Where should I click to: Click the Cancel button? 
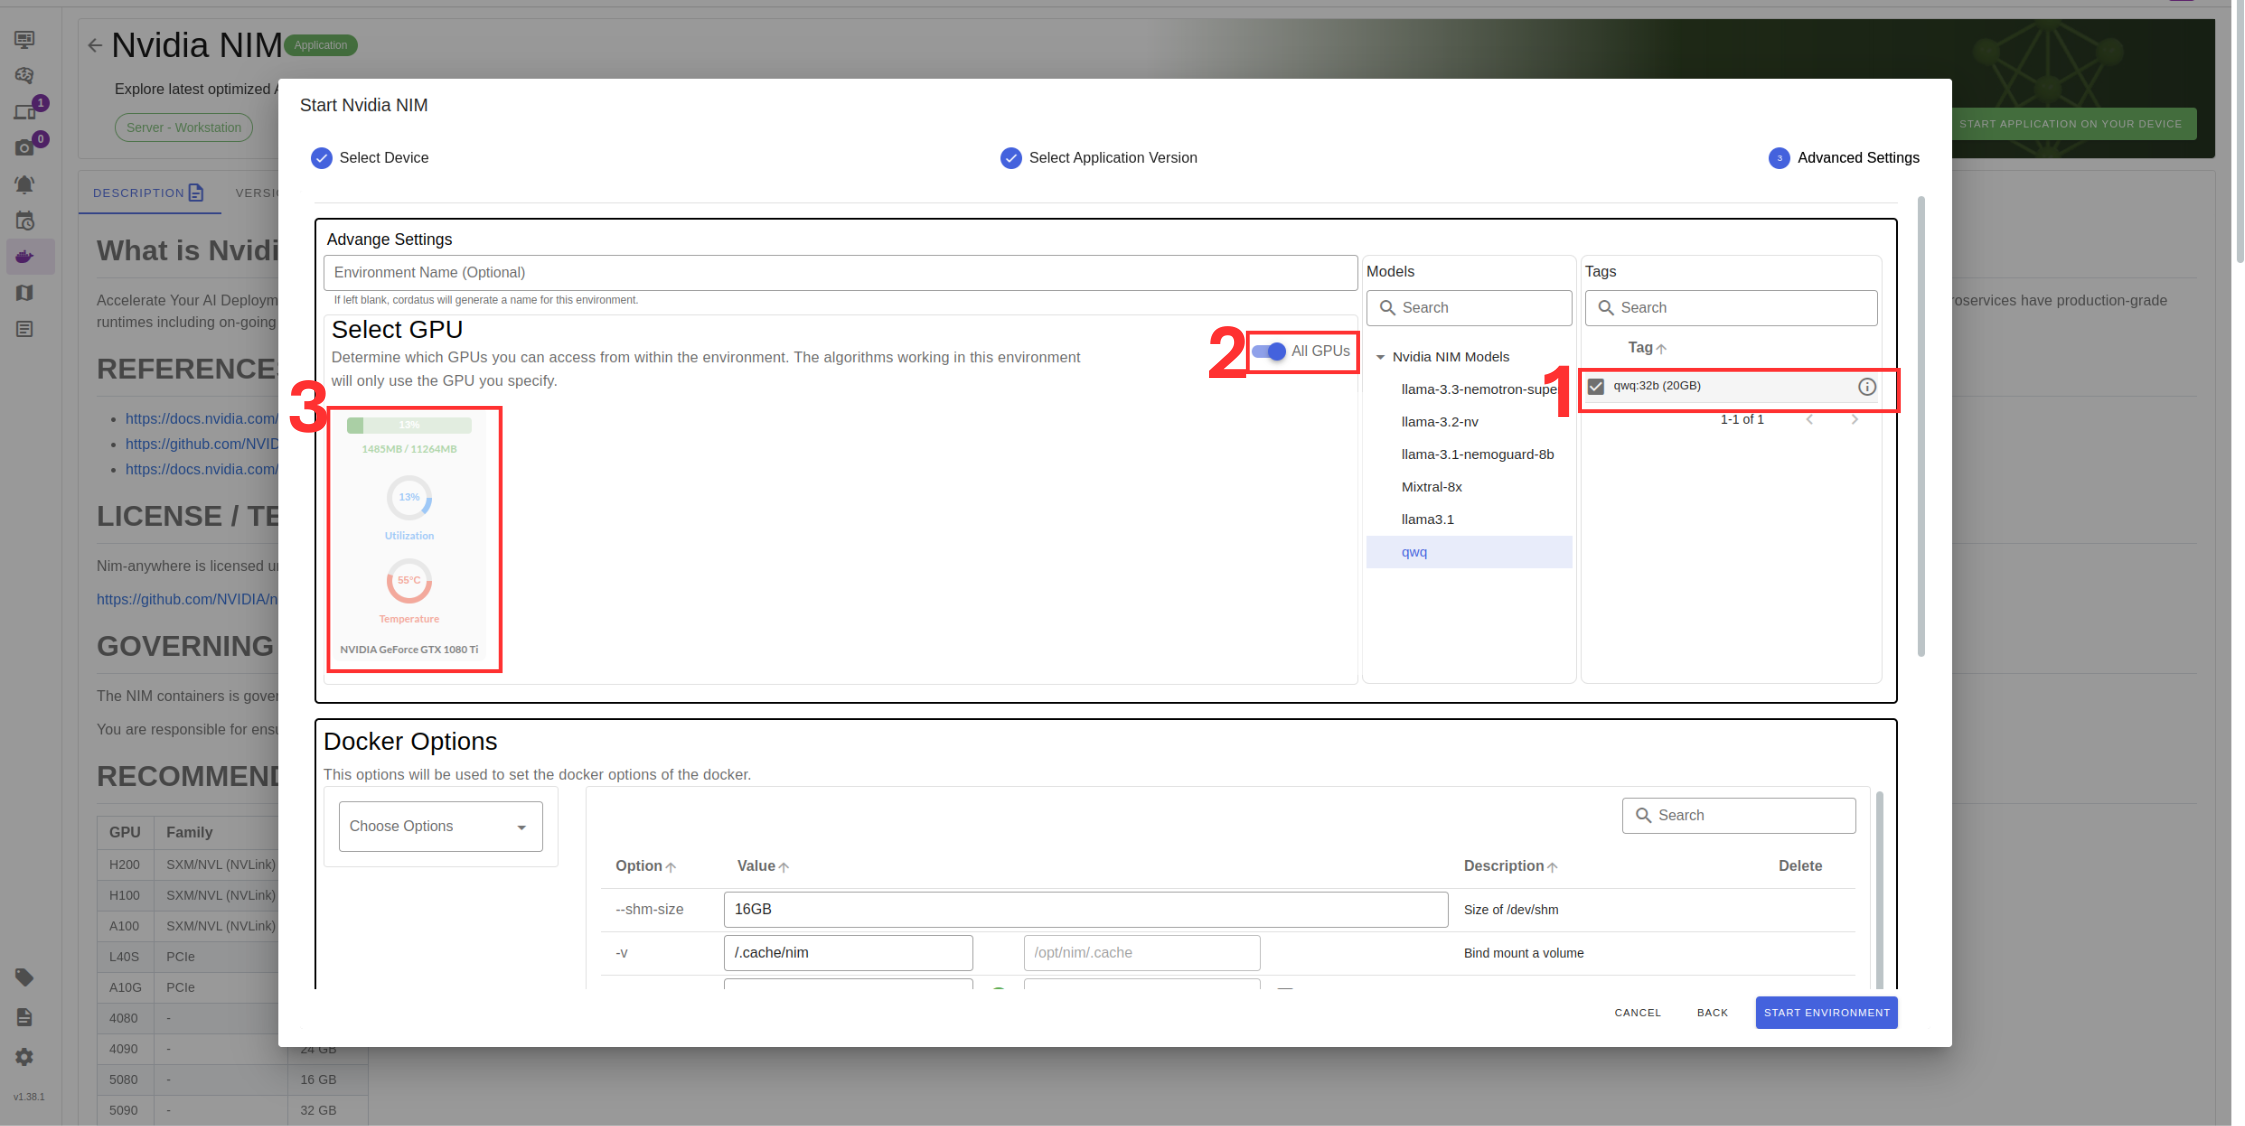(1637, 1013)
